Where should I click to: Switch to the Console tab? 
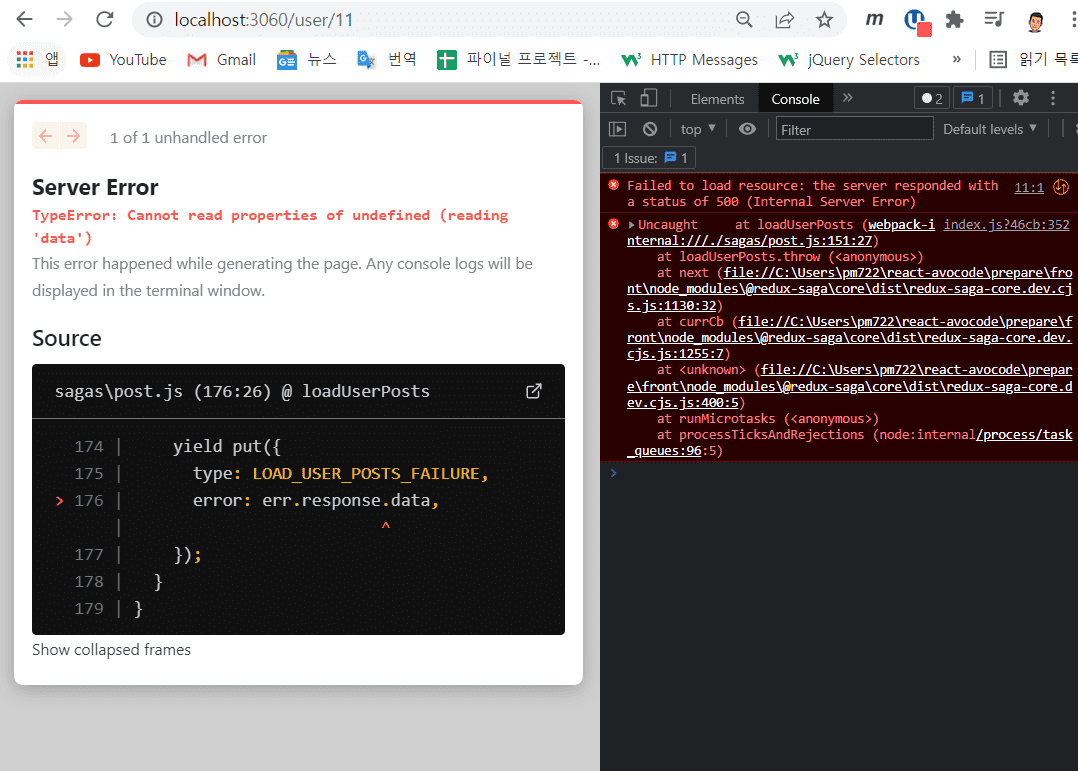tap(795, 99)
